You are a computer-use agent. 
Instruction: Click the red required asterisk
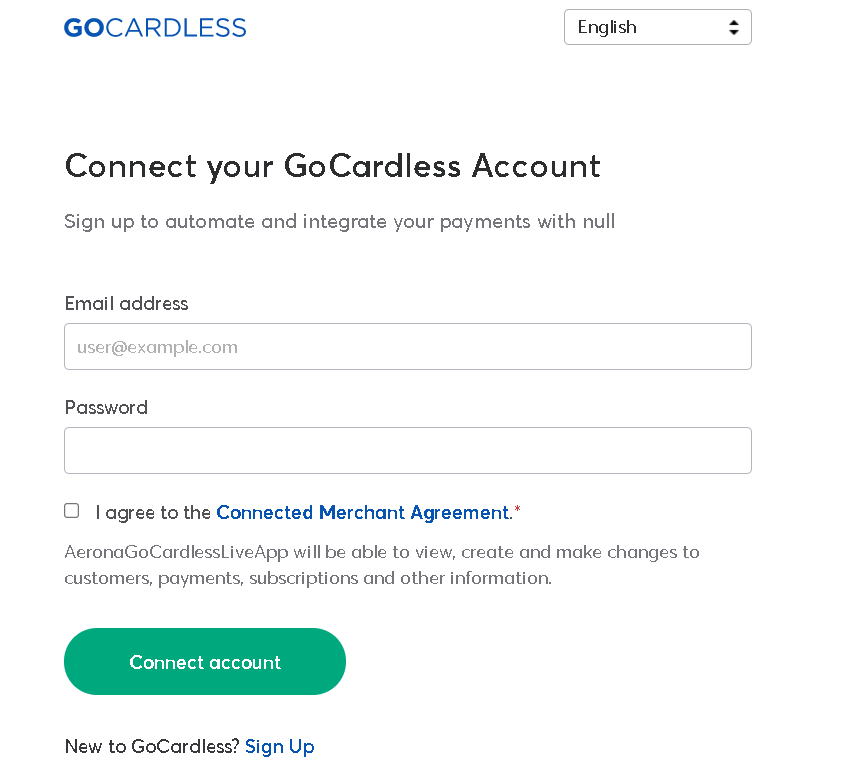coord(517,509)
